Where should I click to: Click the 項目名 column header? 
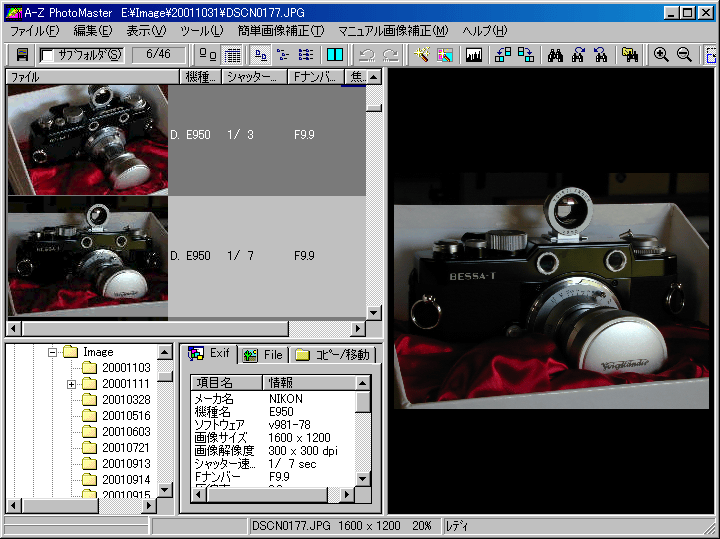(x=227, y=382)
